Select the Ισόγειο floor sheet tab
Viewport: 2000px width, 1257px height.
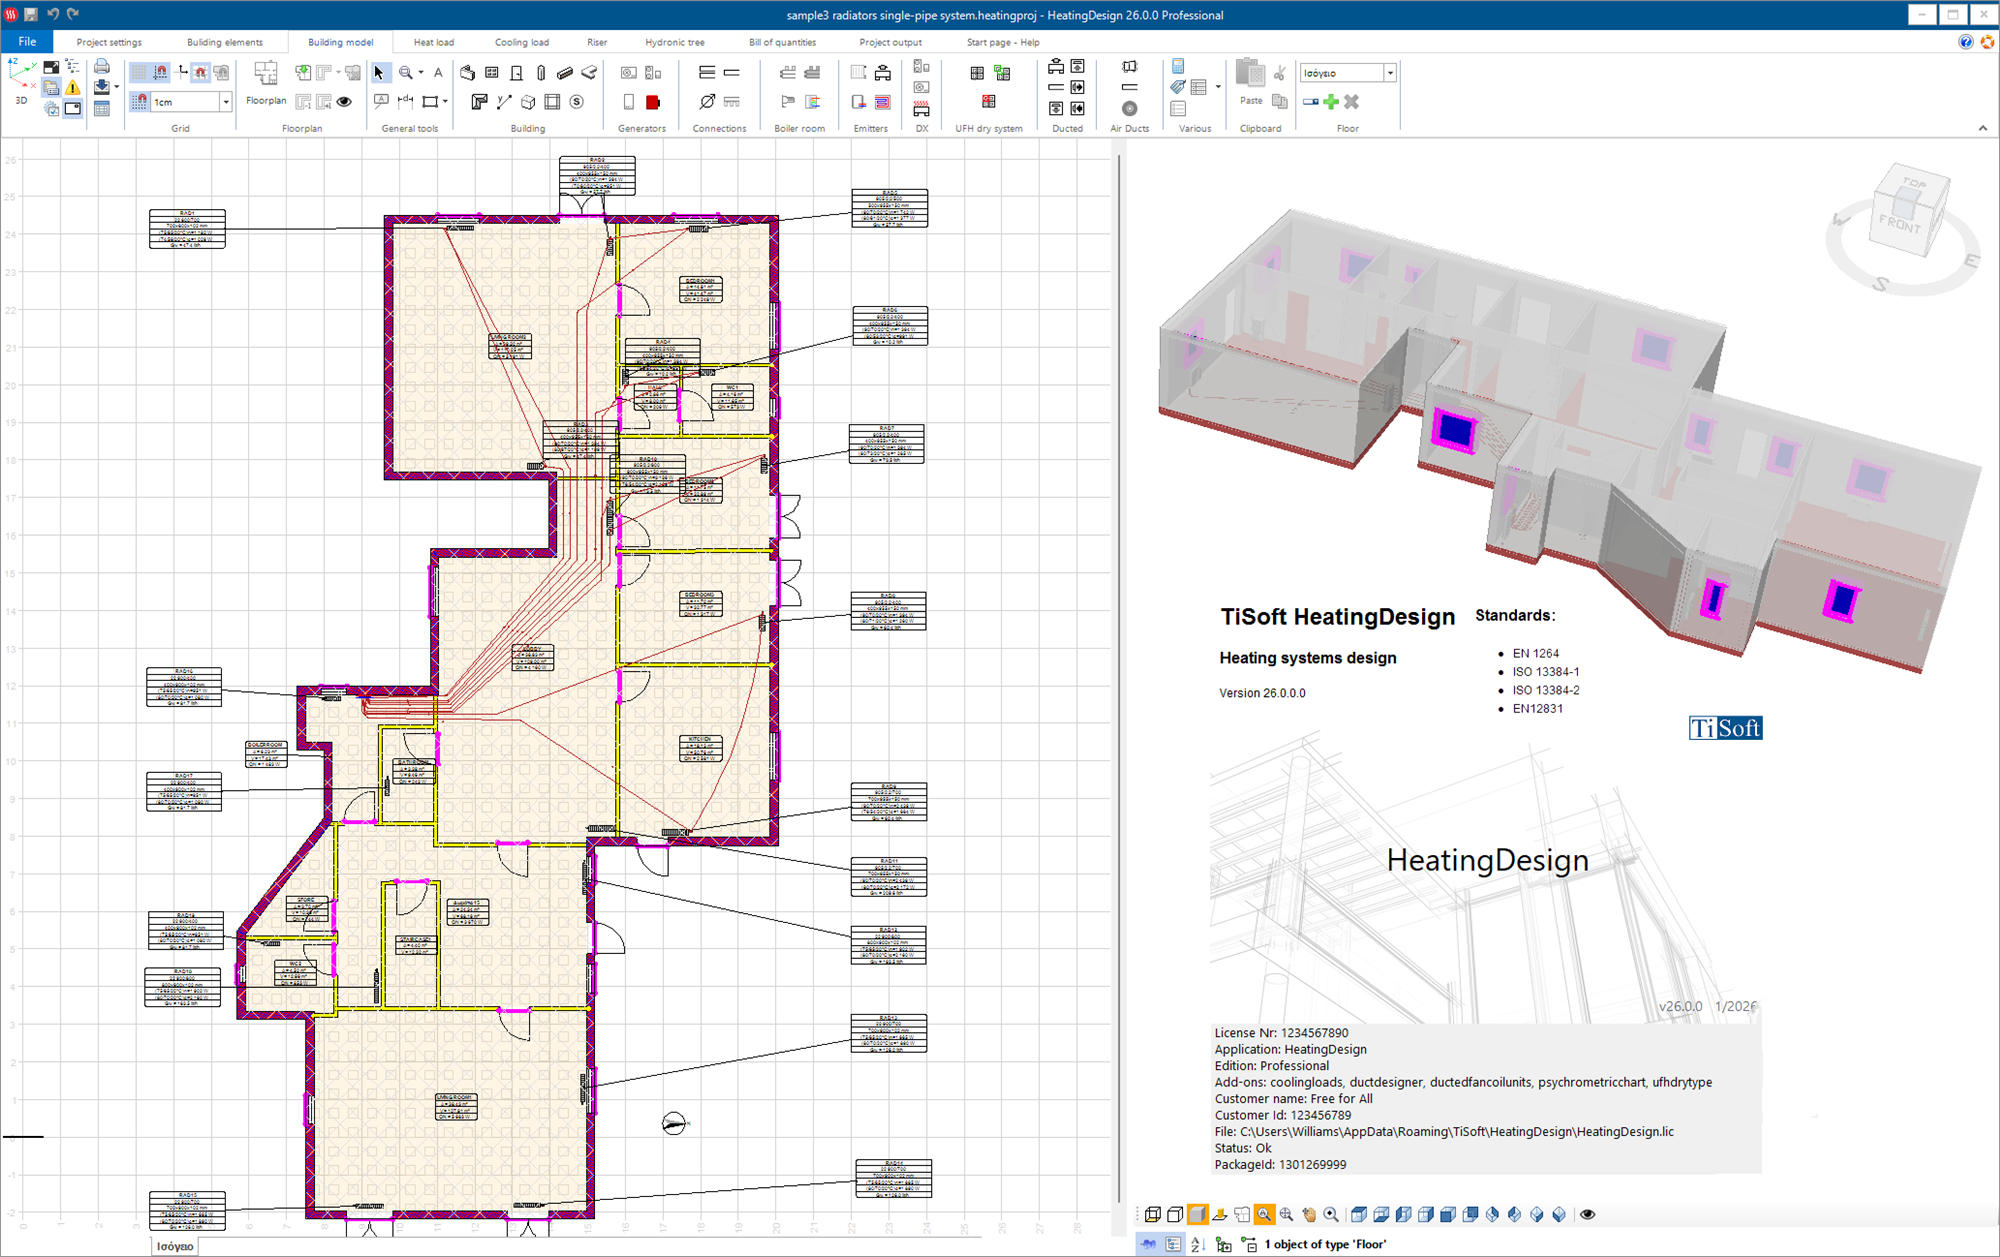175,1246
